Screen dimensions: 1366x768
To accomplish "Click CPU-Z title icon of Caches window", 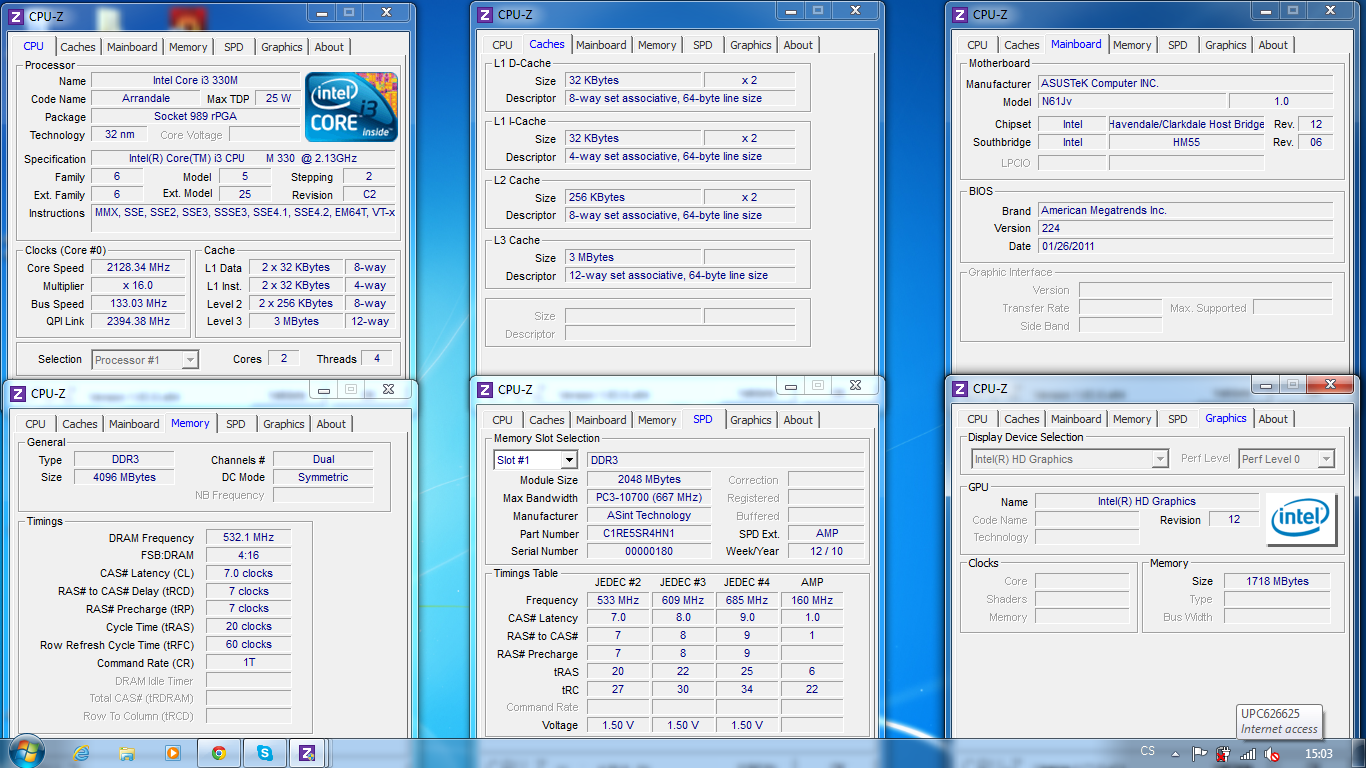I will click(x=485, y=15).
